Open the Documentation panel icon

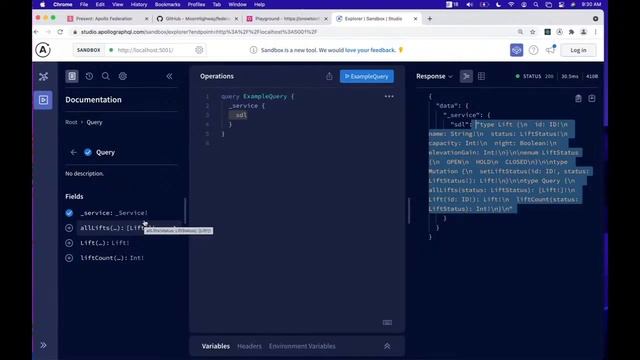tap(72, 76)
